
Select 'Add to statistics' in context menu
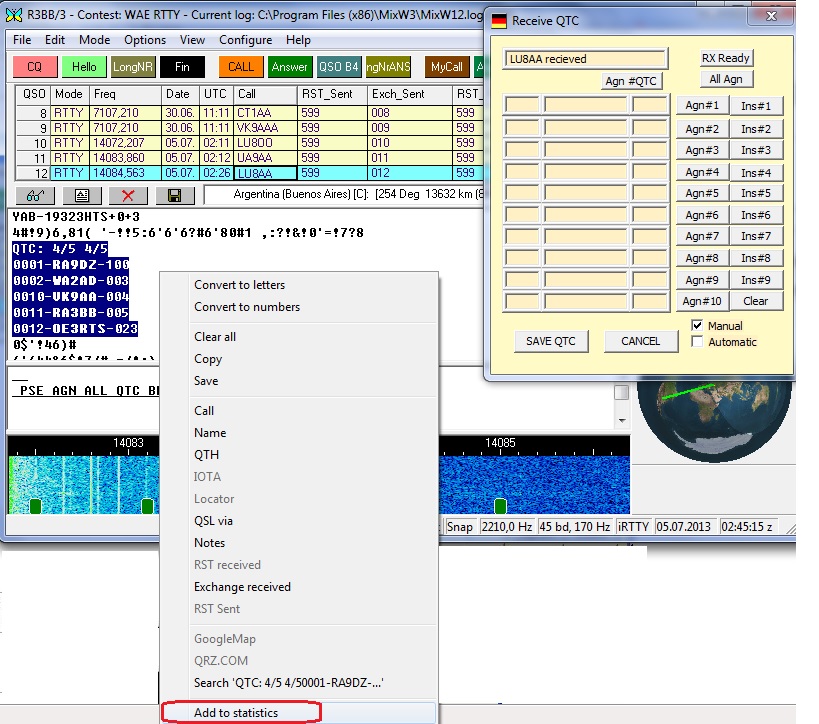[236, 713]
